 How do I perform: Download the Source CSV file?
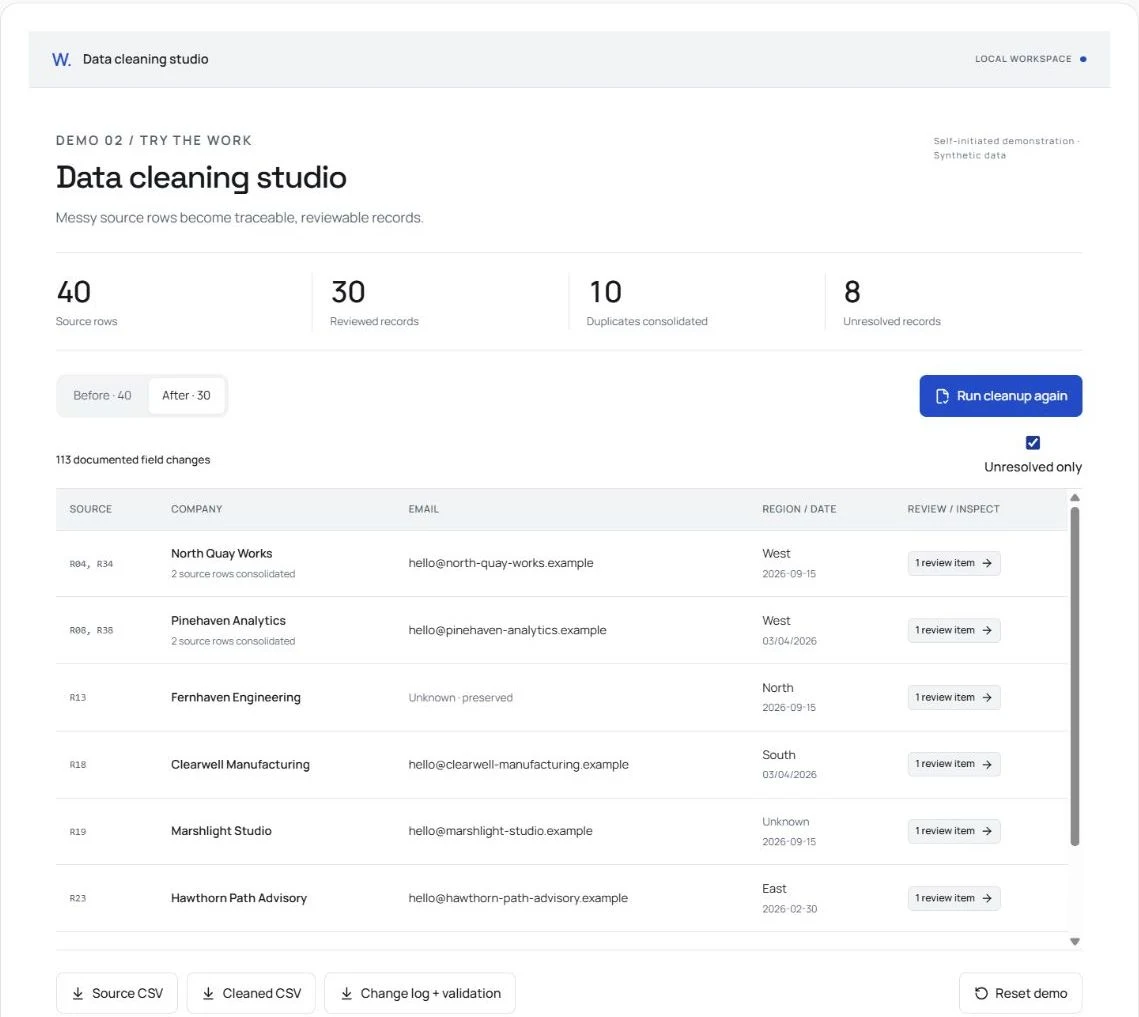[117, 993]
